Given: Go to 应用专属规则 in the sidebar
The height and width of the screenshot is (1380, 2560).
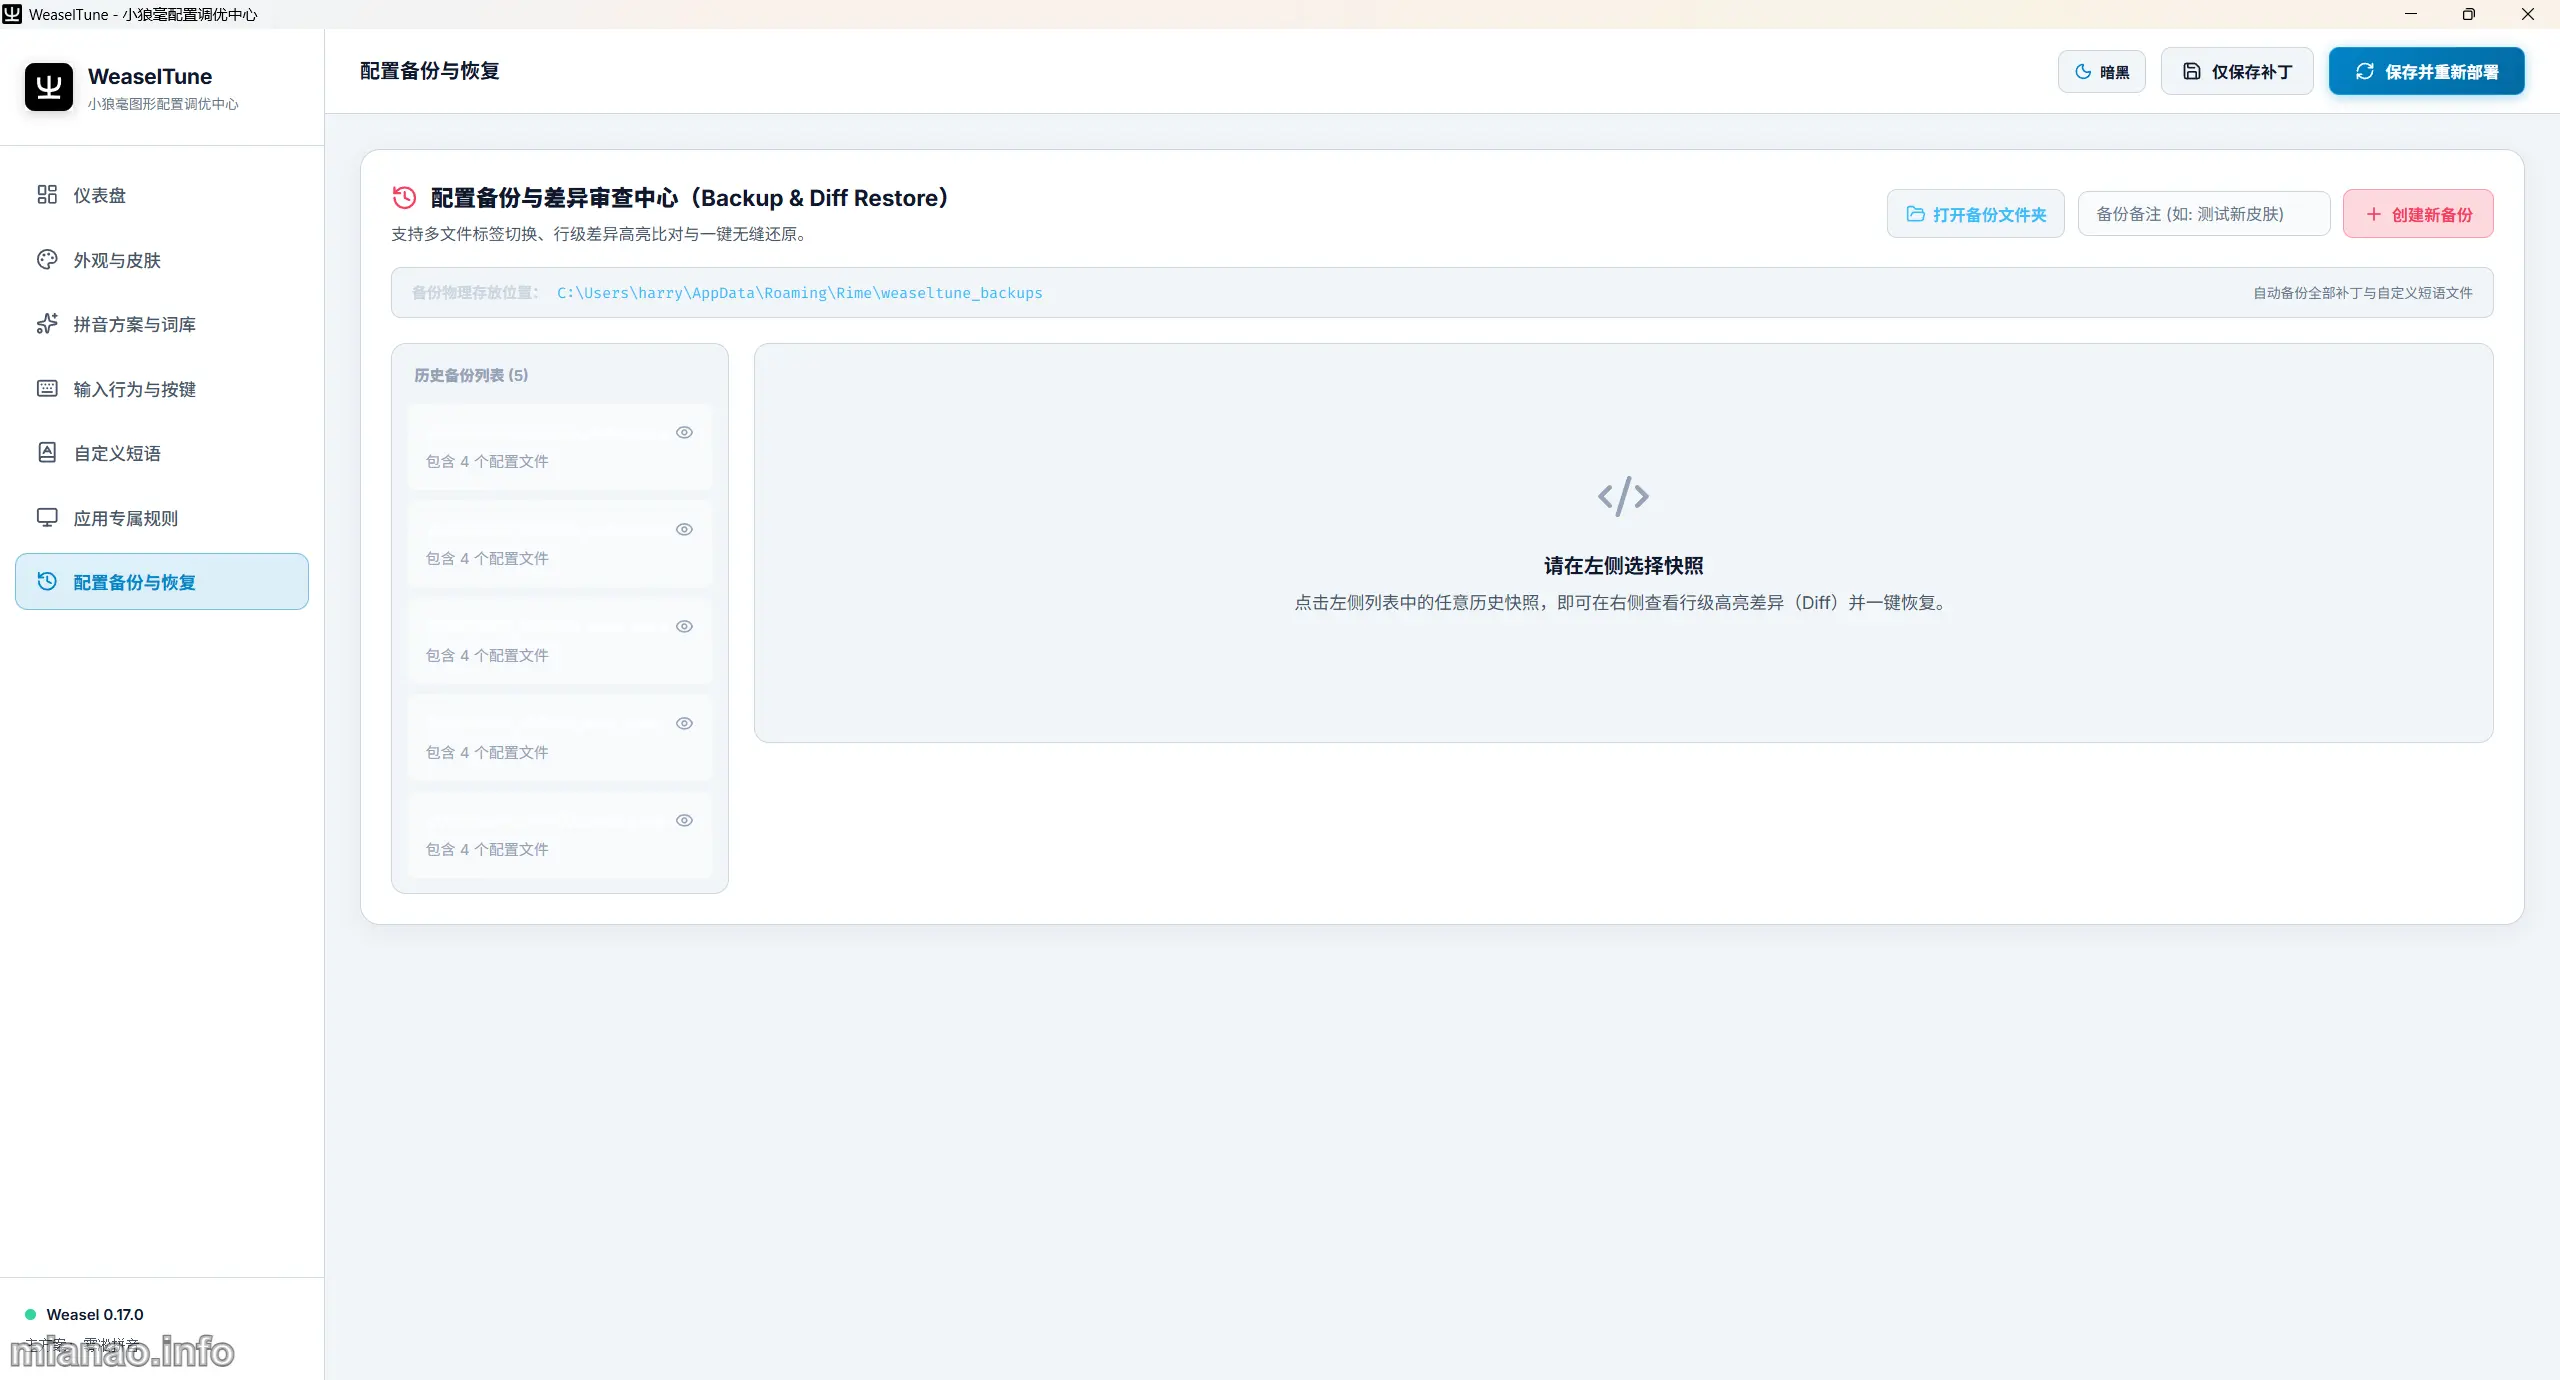Looking at the screenshot, I should click(162, 518).
